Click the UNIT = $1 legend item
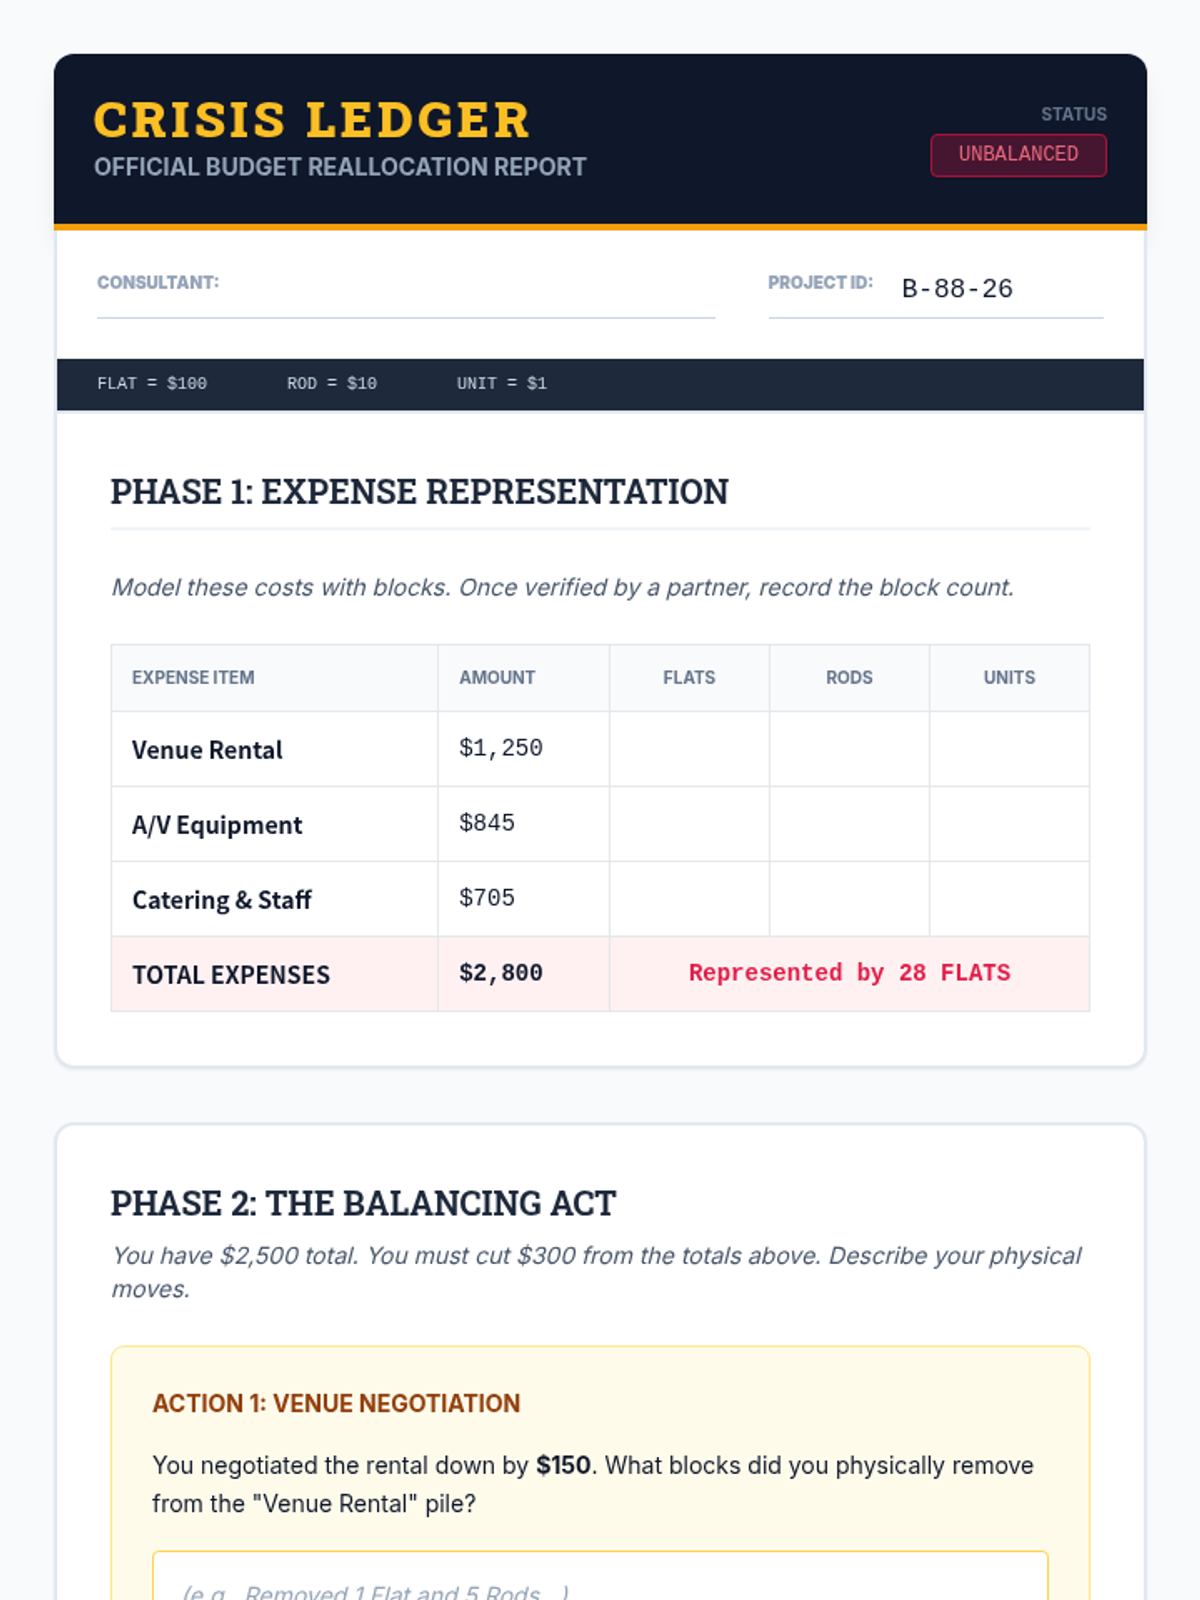The height and width of the screenshot is (1600, 1200). (x=502, y=384)
